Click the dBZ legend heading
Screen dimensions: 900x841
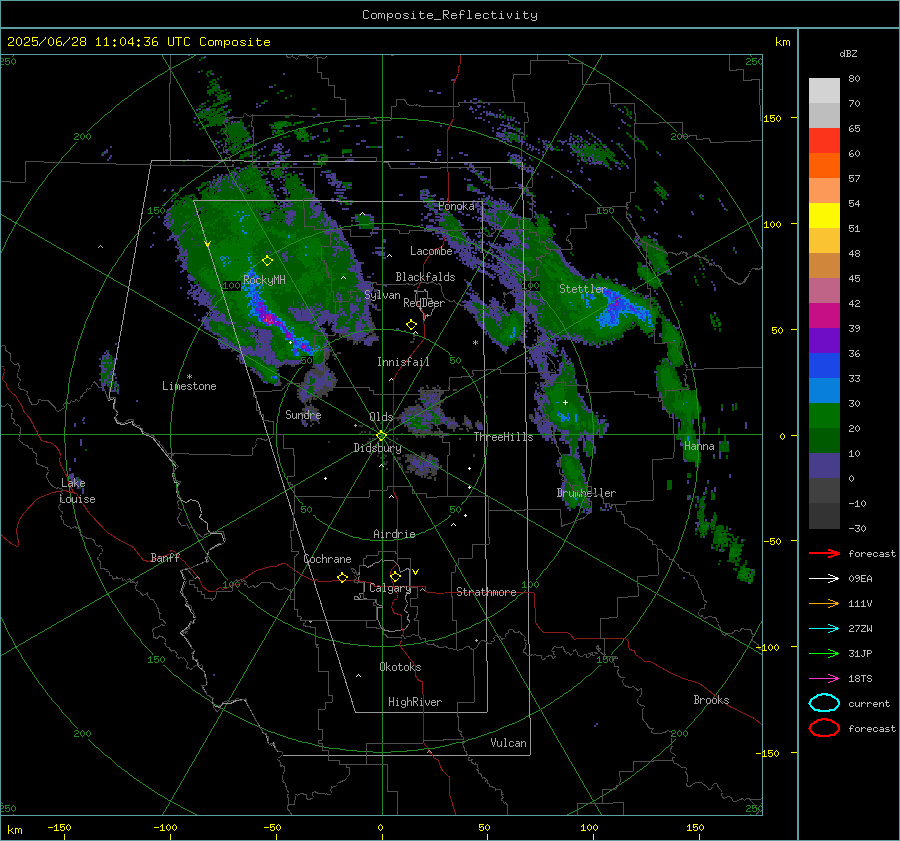848,53
